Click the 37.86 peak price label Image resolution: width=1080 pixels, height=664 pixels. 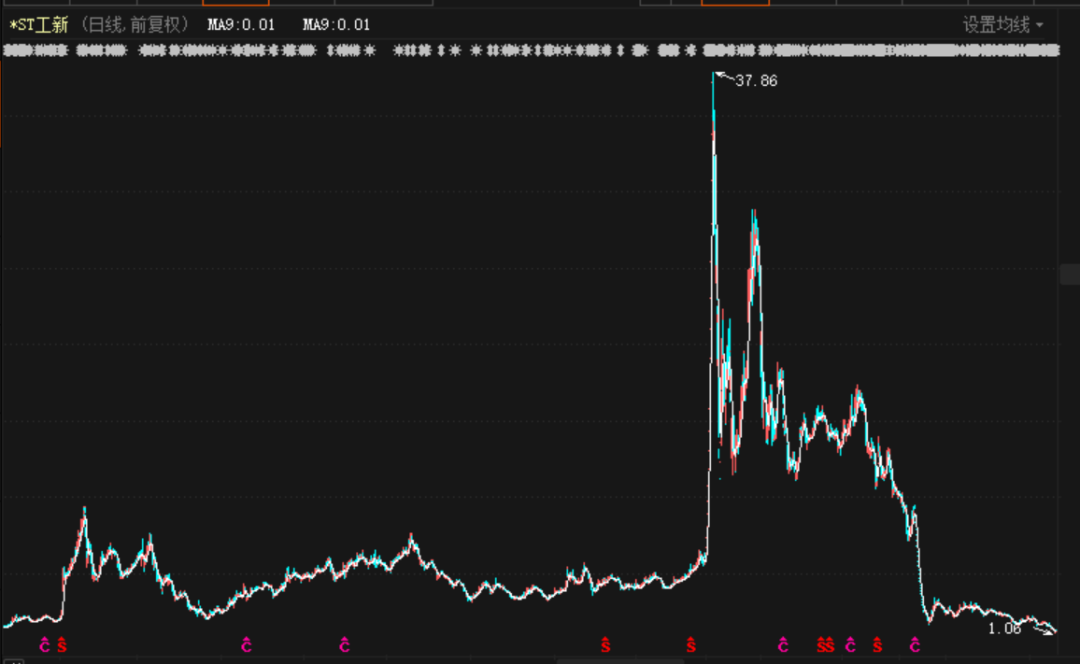[x=756, y=81]
